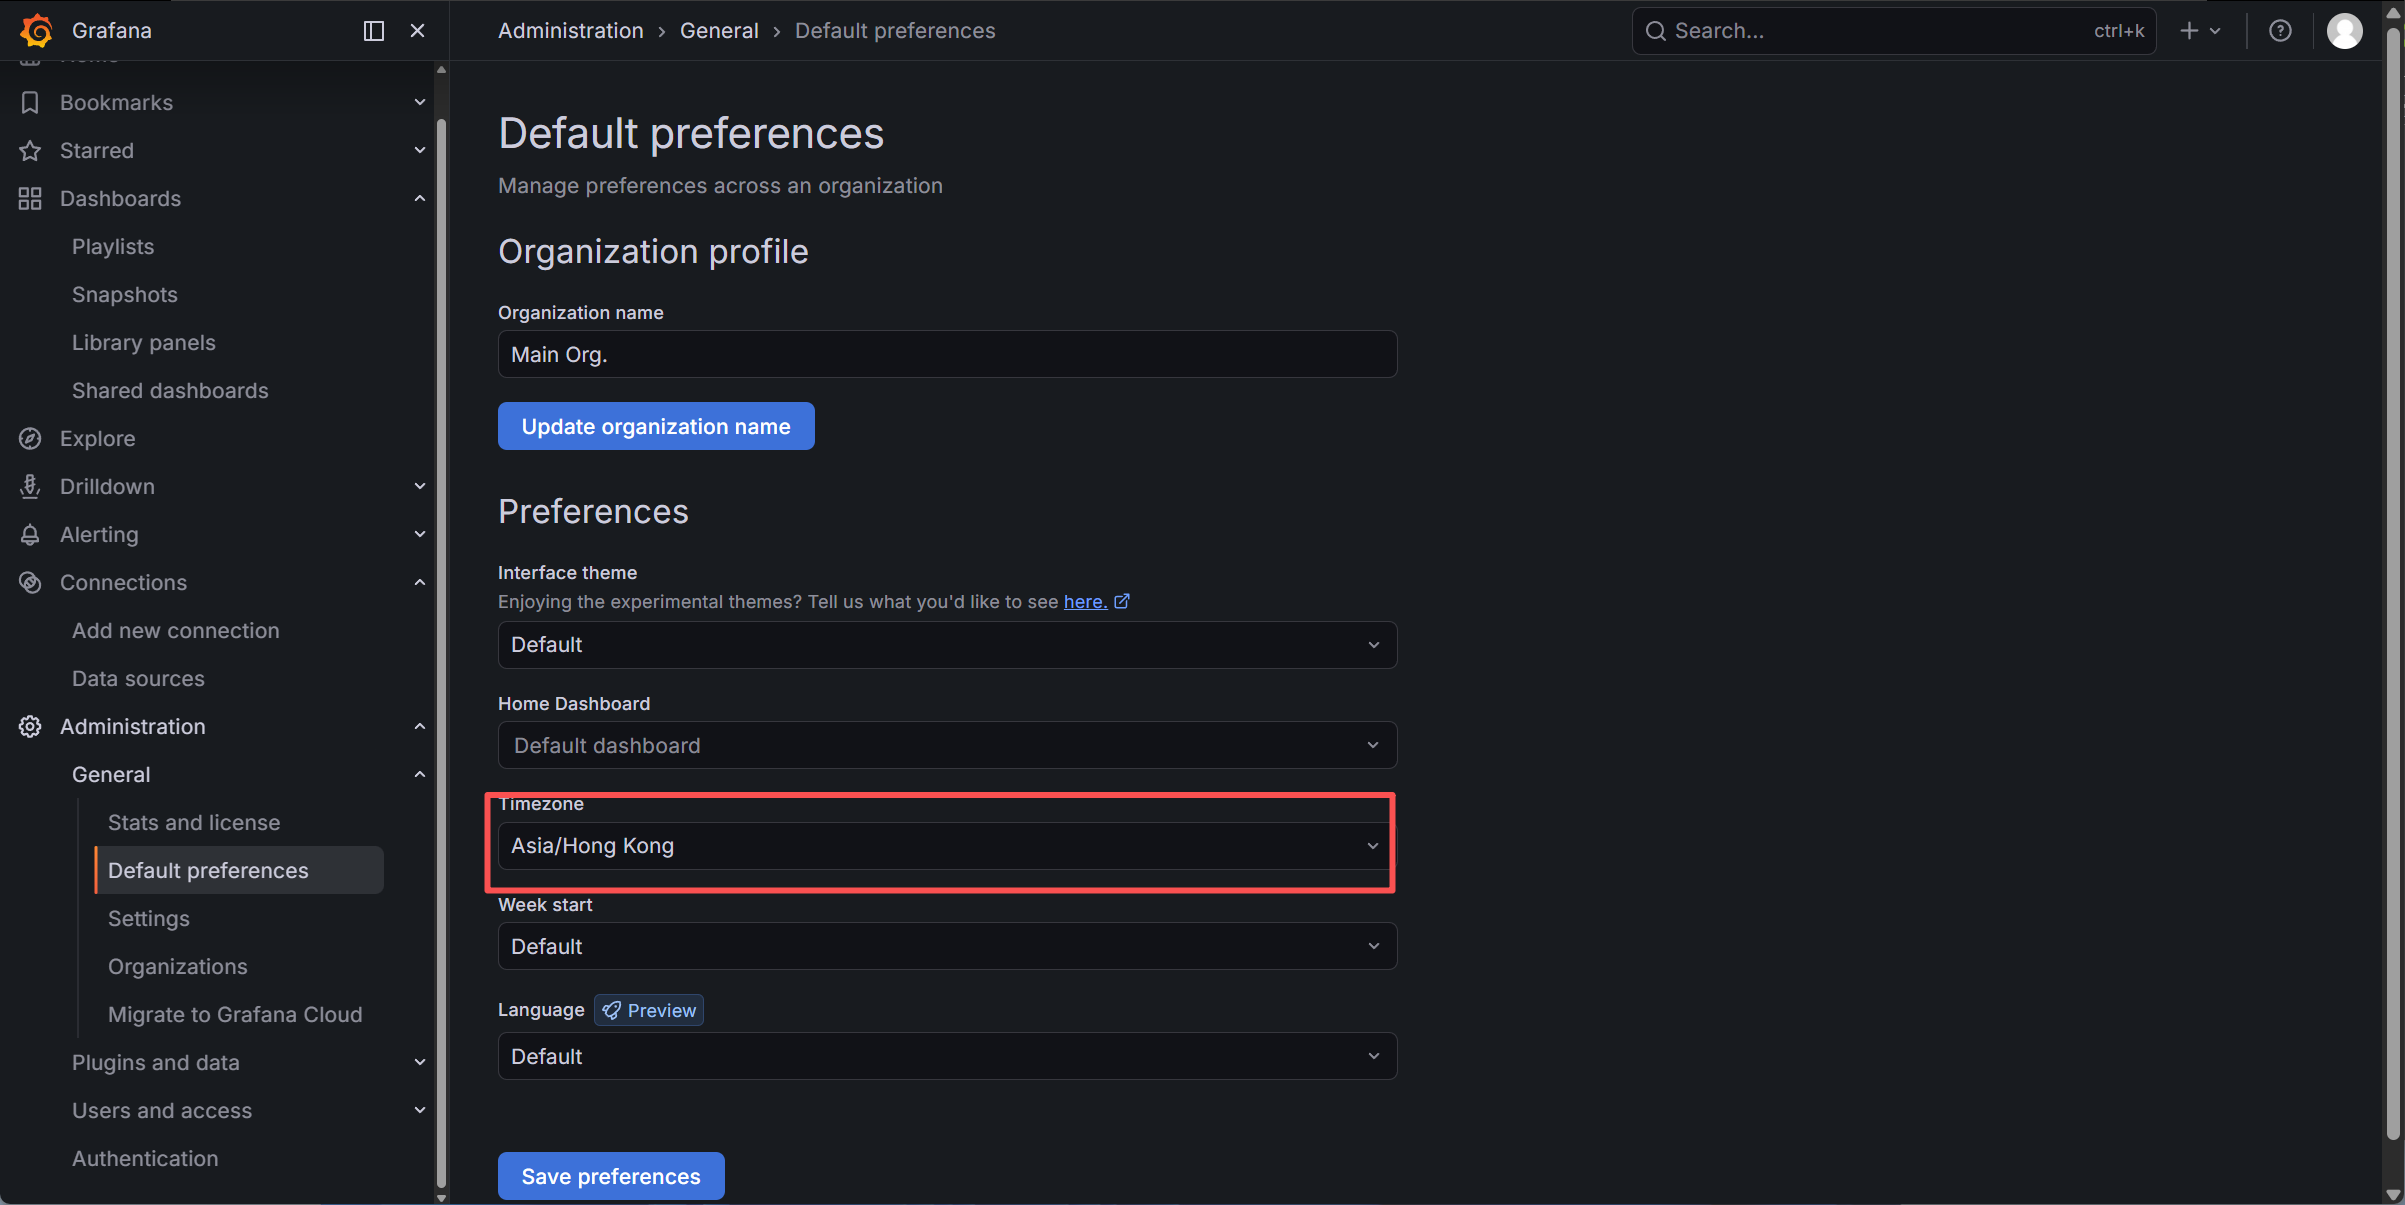Open Snapshots in the sidebar
Image resolution: width=2405 pixels, height=1205 pixels.
pos(125,294)
